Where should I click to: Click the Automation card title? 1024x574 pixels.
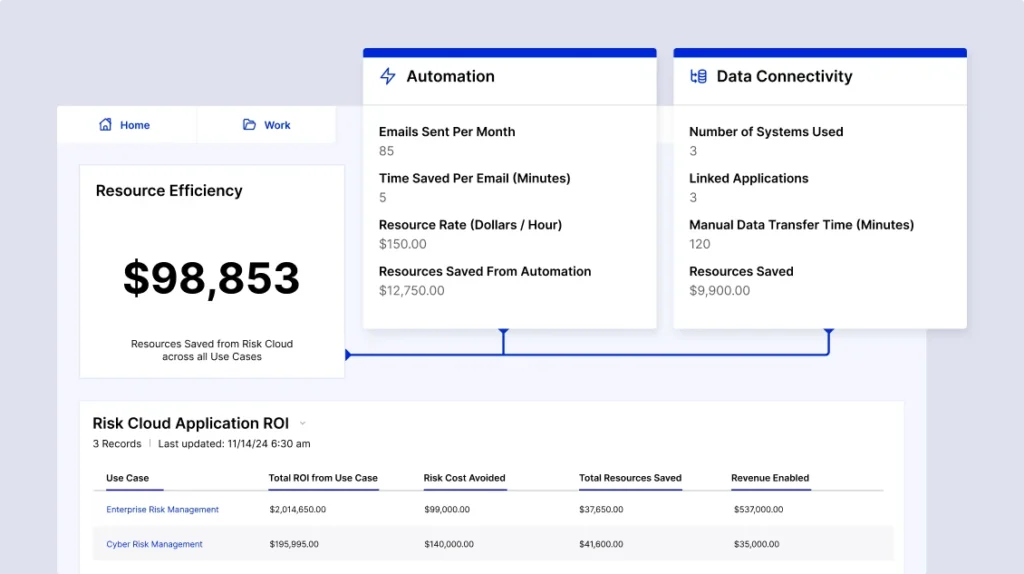coord(451,76)
